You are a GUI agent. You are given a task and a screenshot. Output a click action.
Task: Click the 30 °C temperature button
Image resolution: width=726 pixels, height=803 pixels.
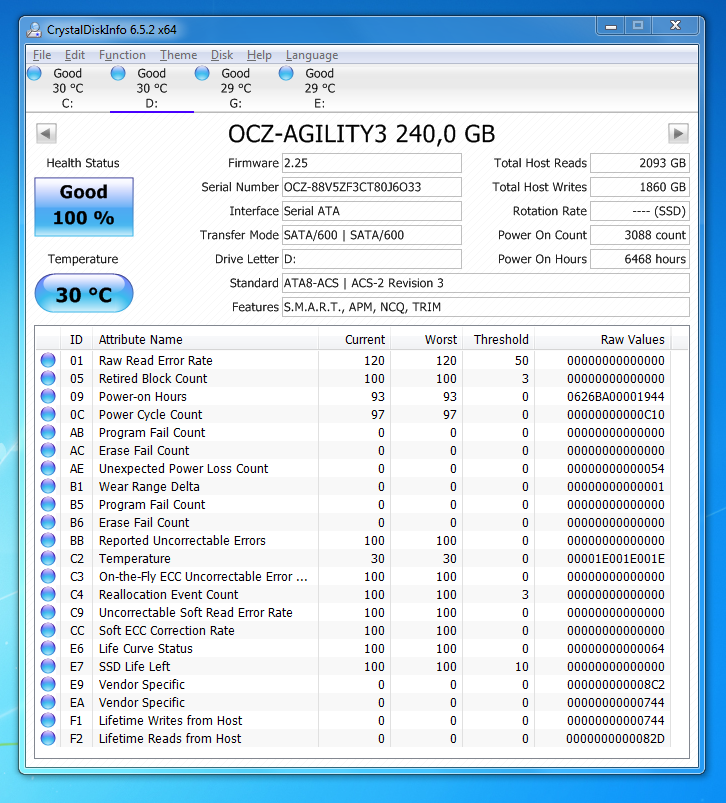coord(84,295)
